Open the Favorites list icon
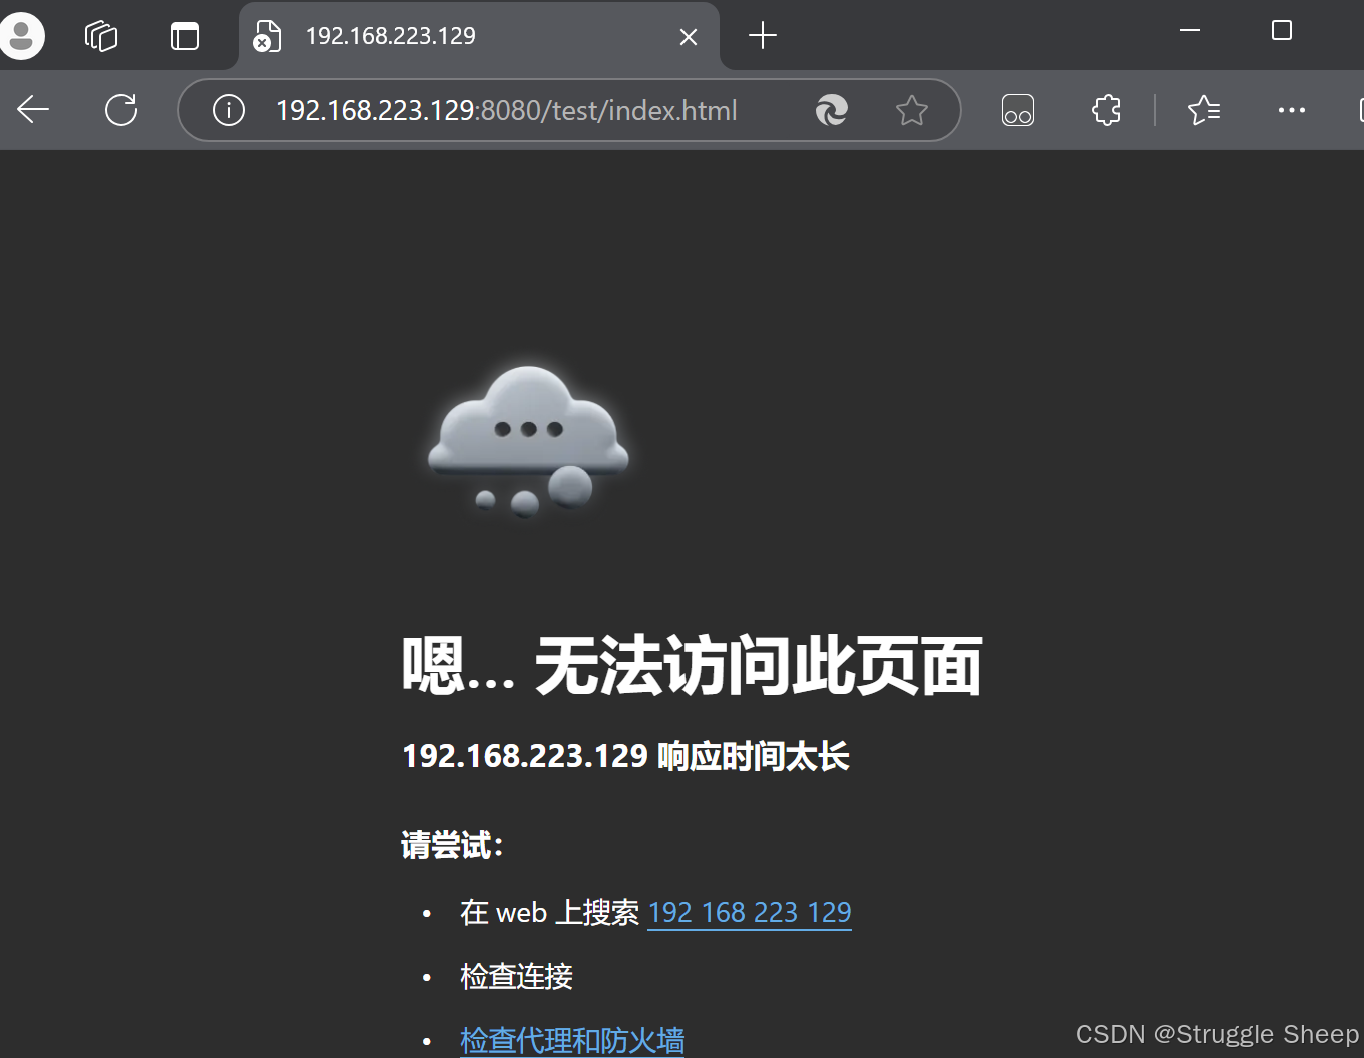Viewport: 1364px width, 1058px height. point(1204,110)
